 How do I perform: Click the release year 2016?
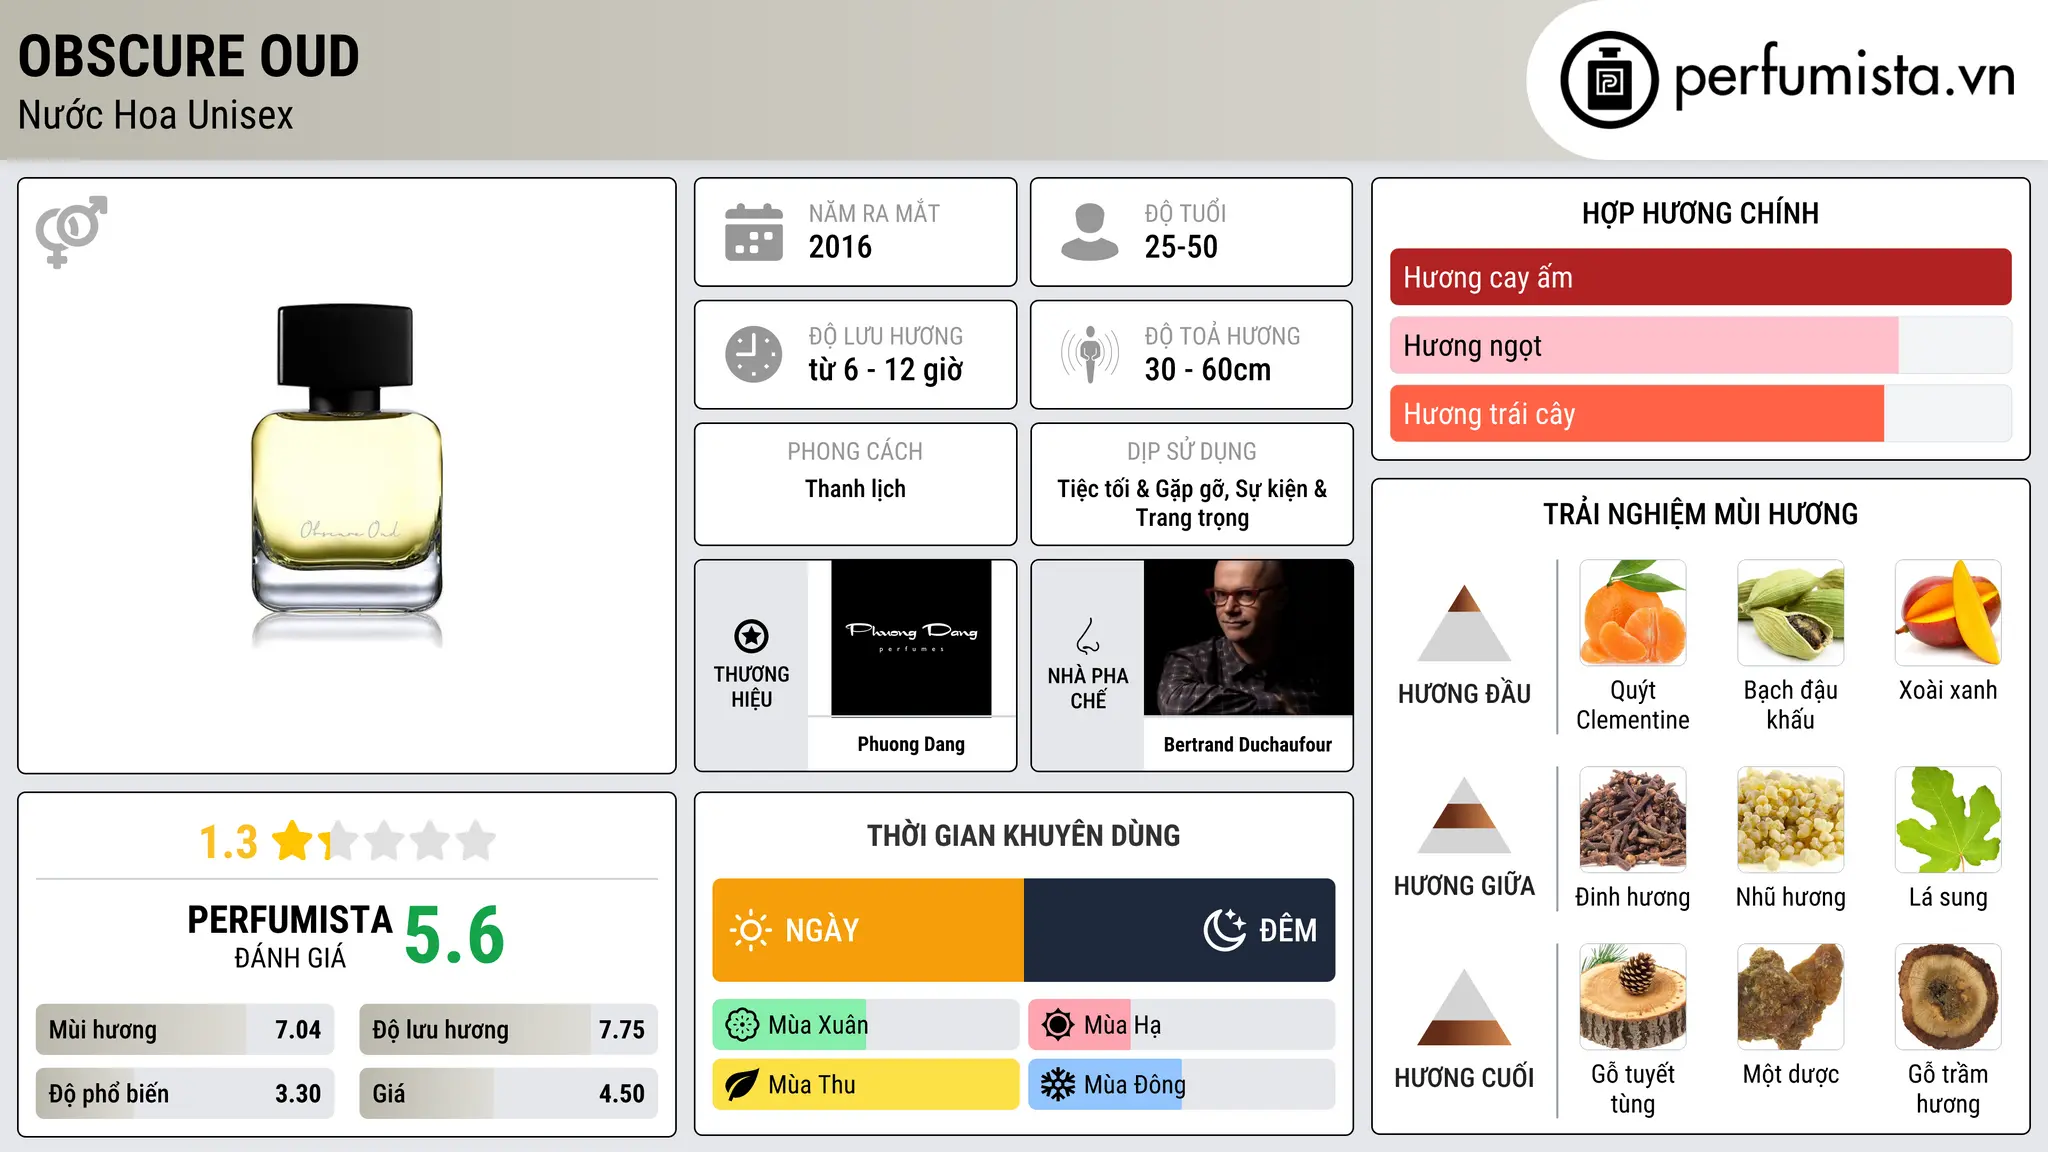(x=840, y=247)
